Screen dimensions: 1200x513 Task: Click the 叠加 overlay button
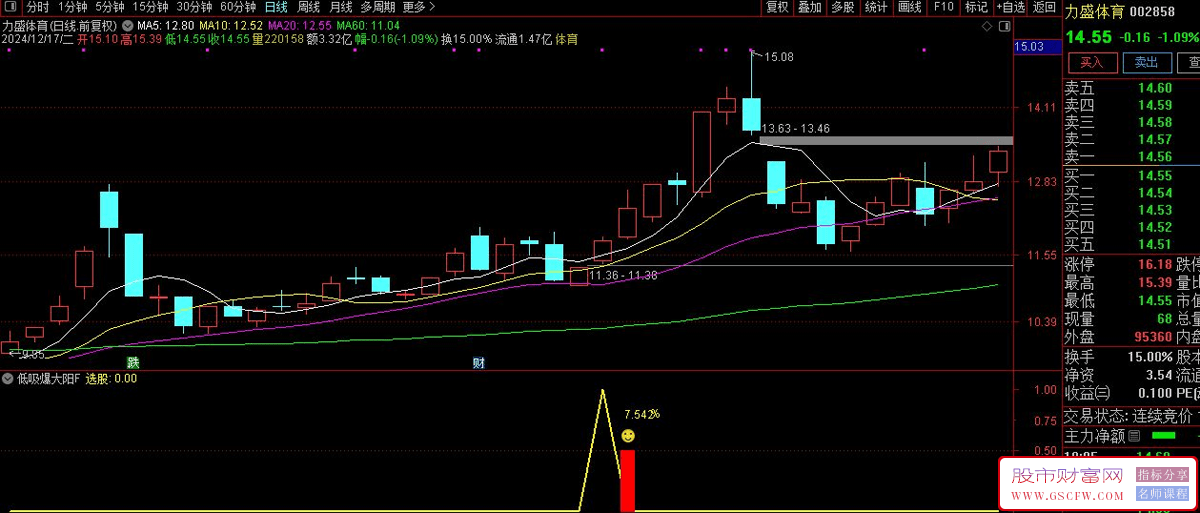[810, 7]
